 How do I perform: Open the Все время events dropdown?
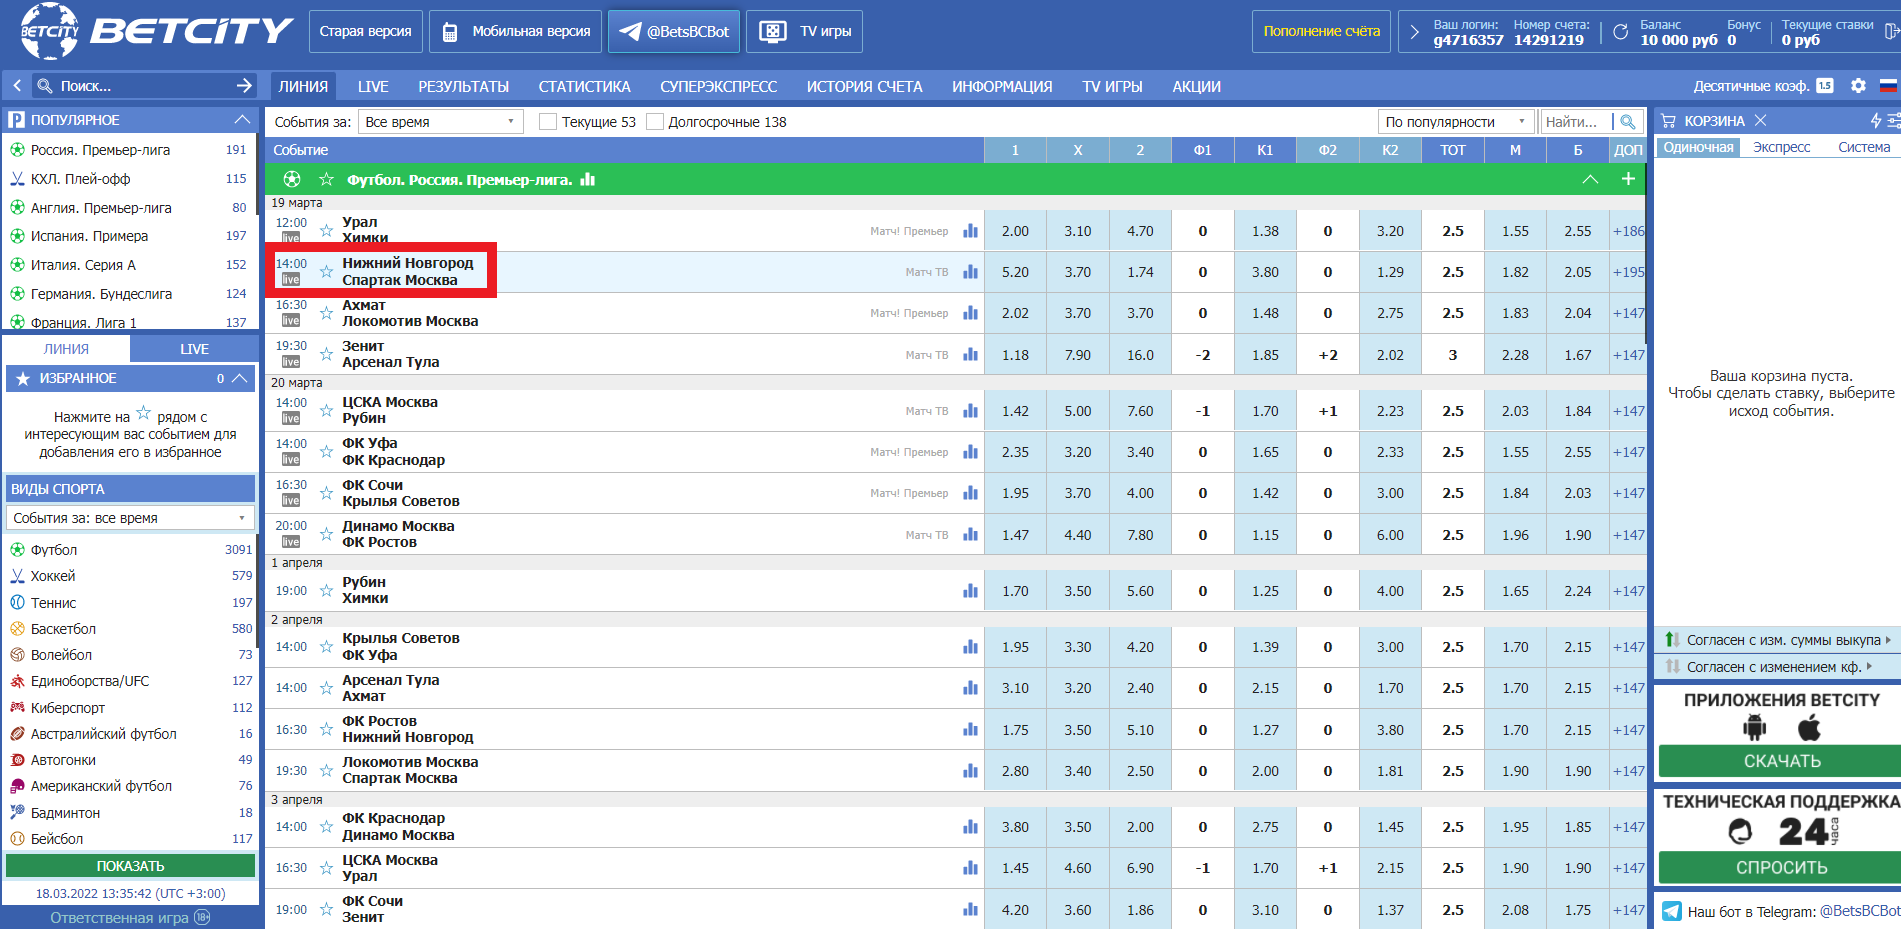(x=441, y=122)
